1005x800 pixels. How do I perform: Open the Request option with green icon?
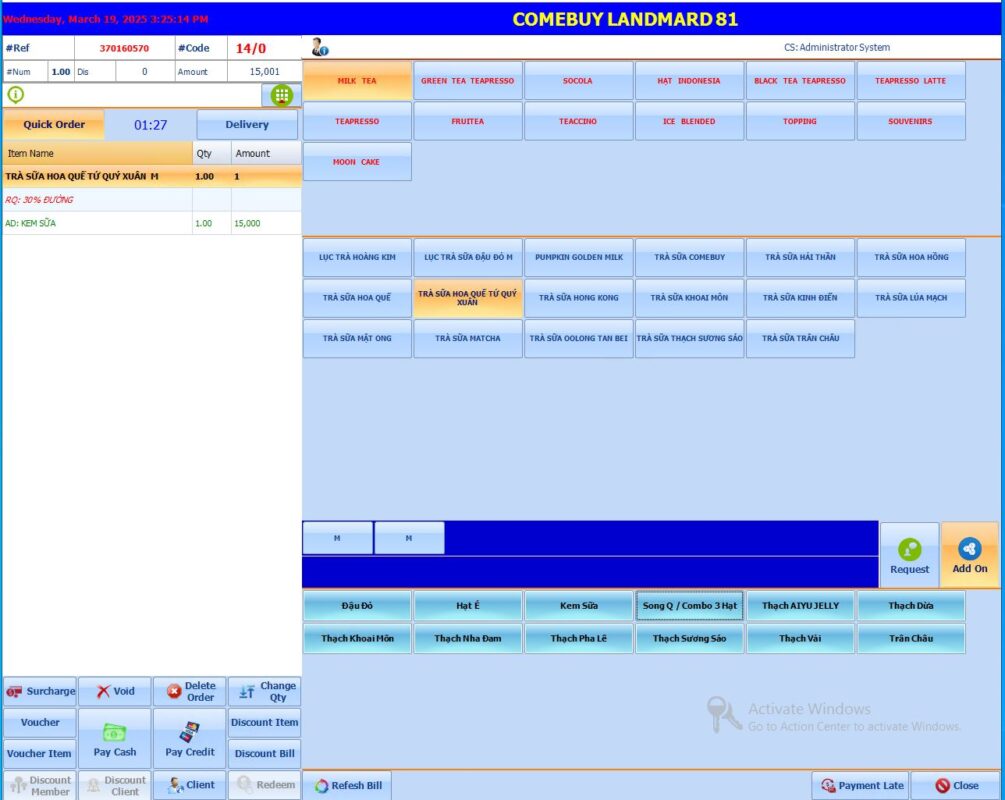(x=909, y=555)
